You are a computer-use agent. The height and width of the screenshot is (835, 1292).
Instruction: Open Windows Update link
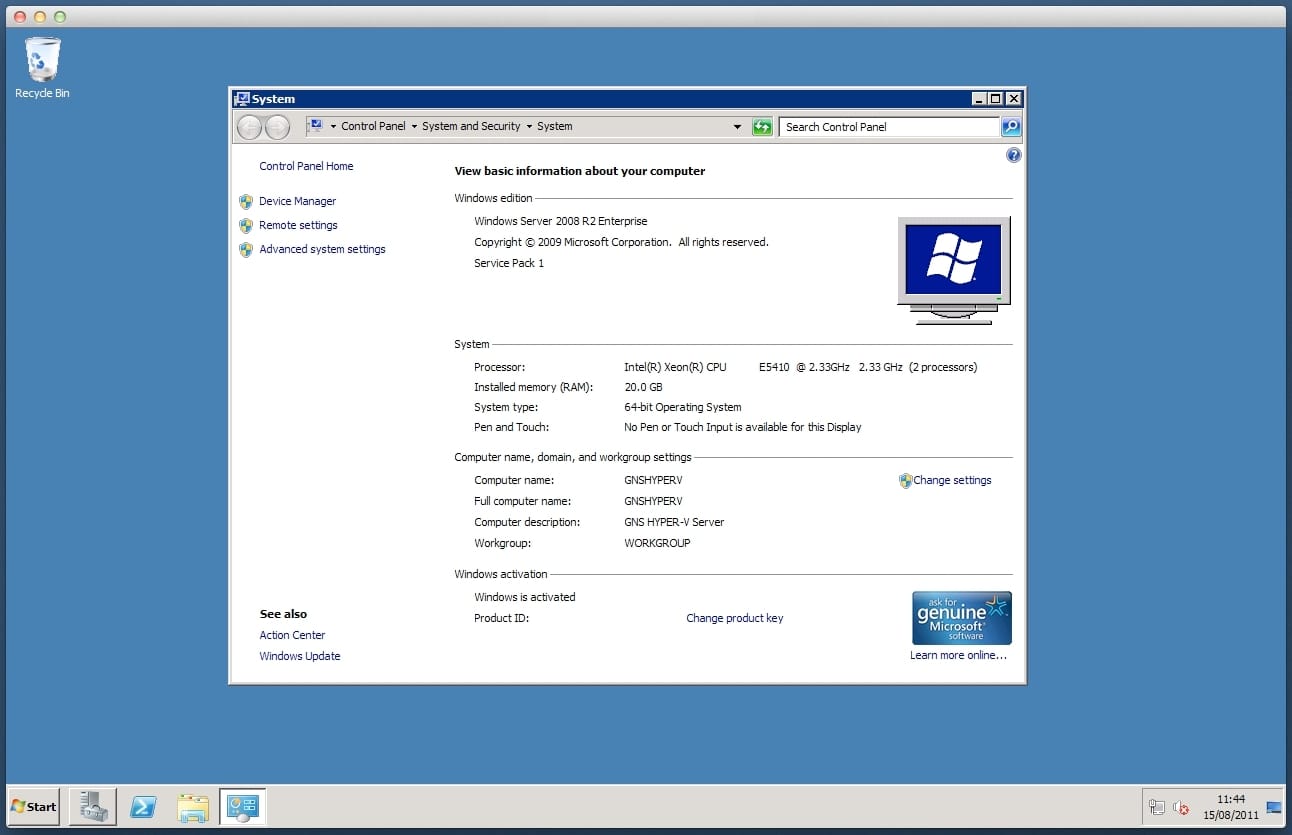click(300, 656)
